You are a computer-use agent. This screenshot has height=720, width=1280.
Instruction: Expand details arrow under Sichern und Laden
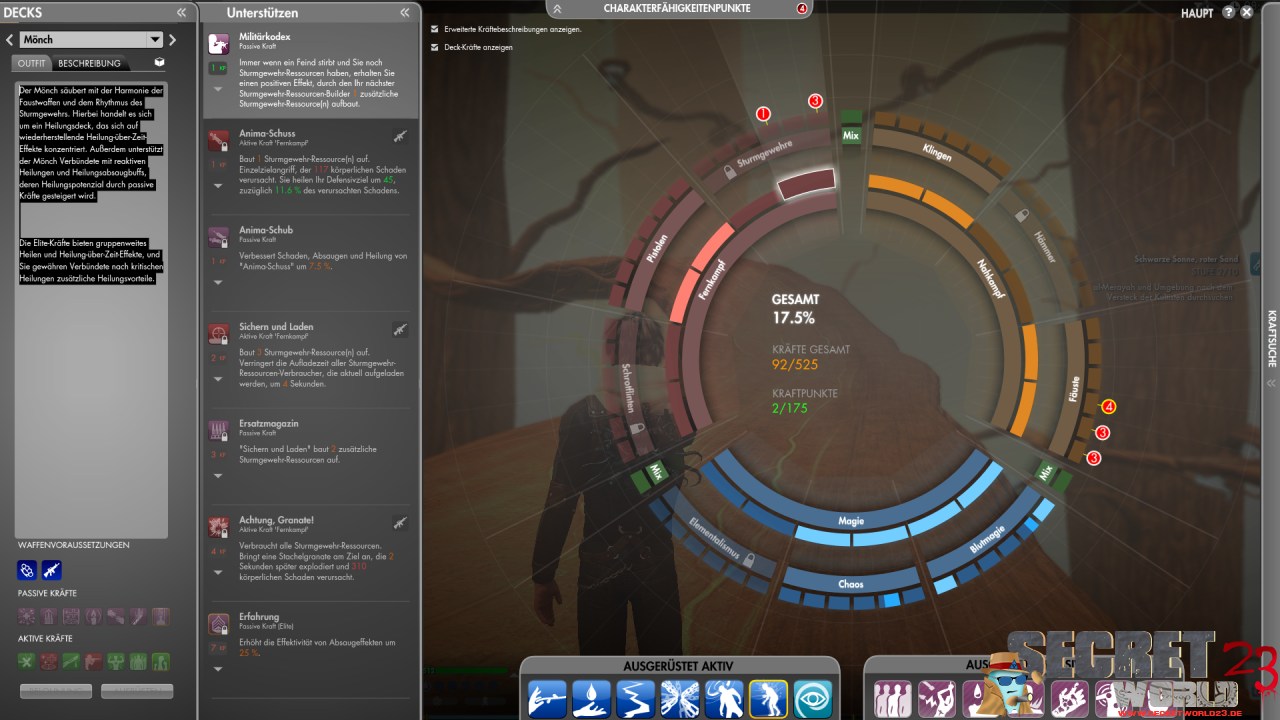point(218,380)
